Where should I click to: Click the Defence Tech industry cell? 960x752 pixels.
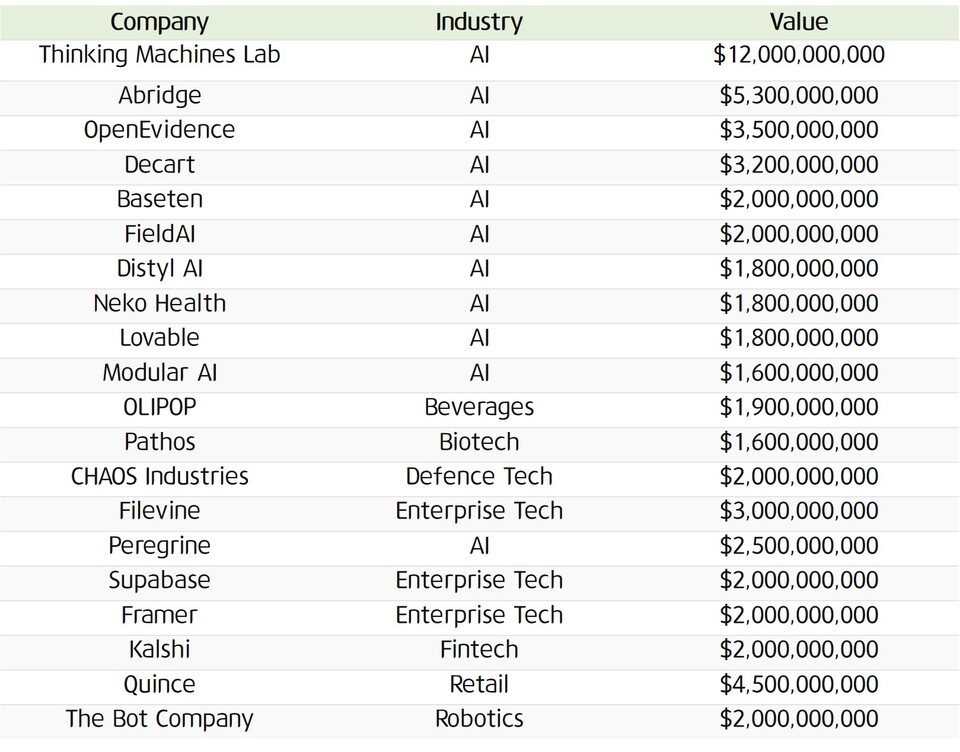[x=479, y=476]
